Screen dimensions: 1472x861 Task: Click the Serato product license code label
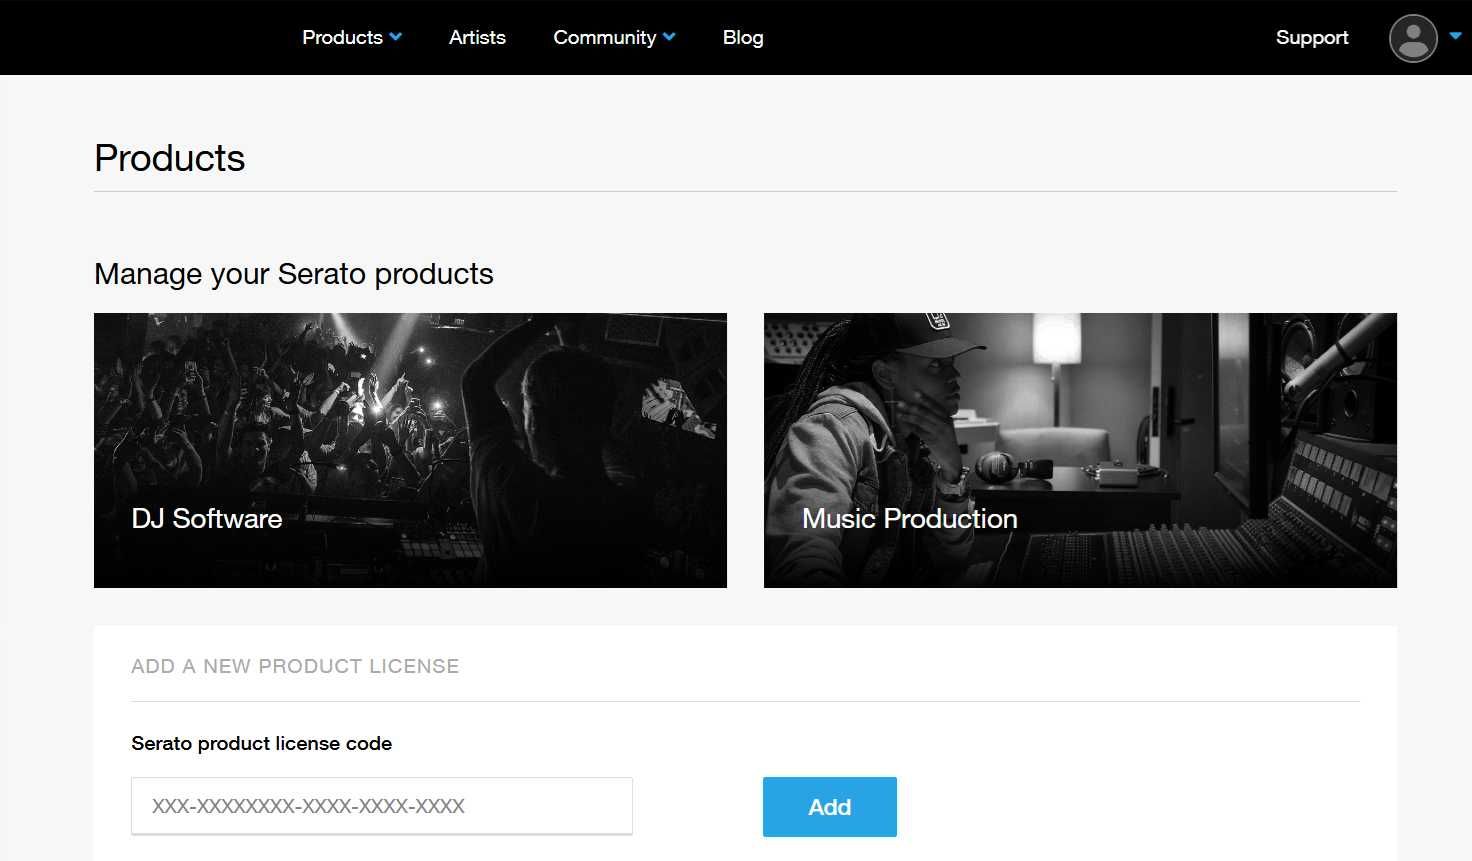(262, 743)
